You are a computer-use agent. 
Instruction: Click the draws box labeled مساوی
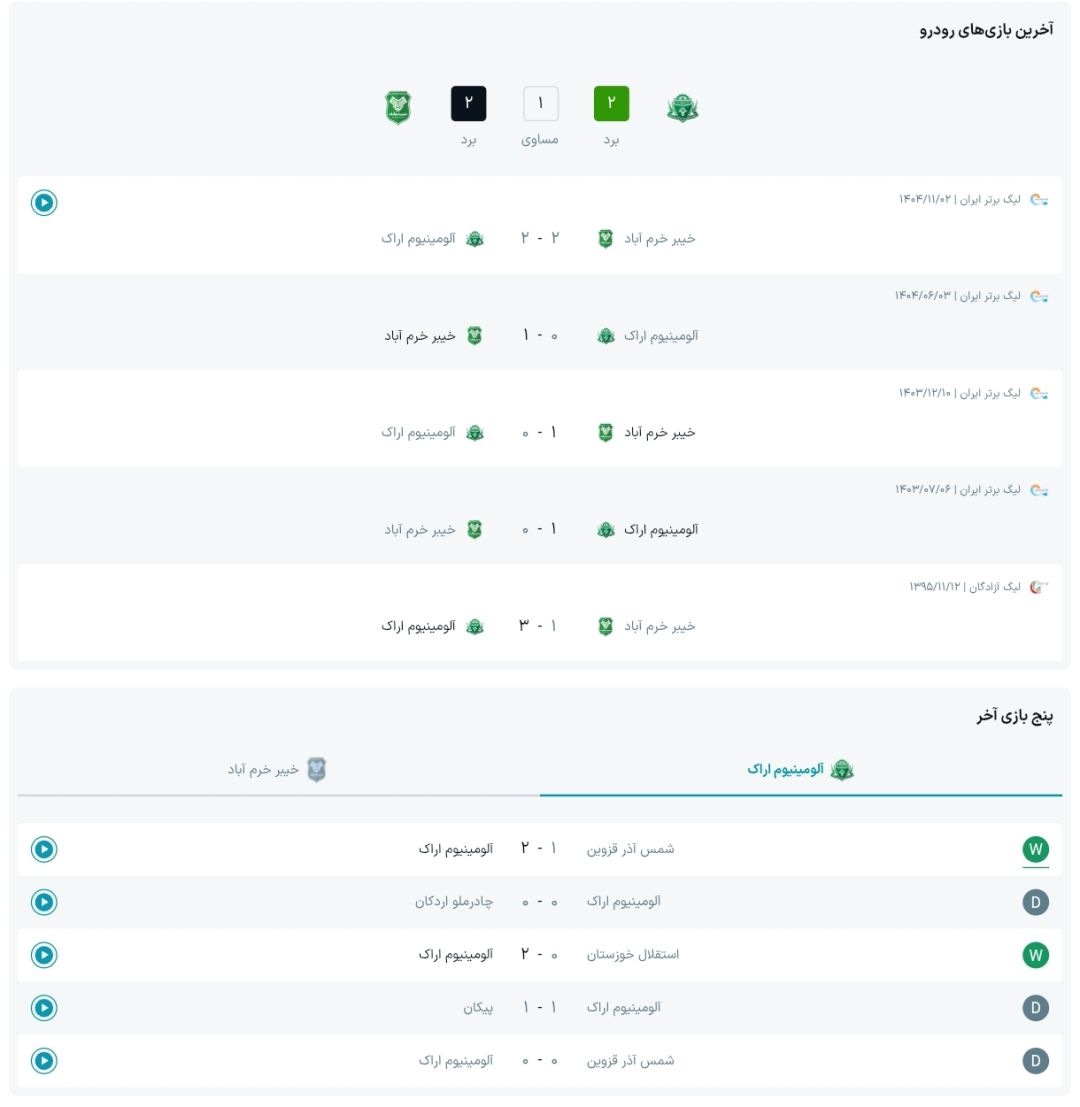pyautogui.click(x=541, y=104)
